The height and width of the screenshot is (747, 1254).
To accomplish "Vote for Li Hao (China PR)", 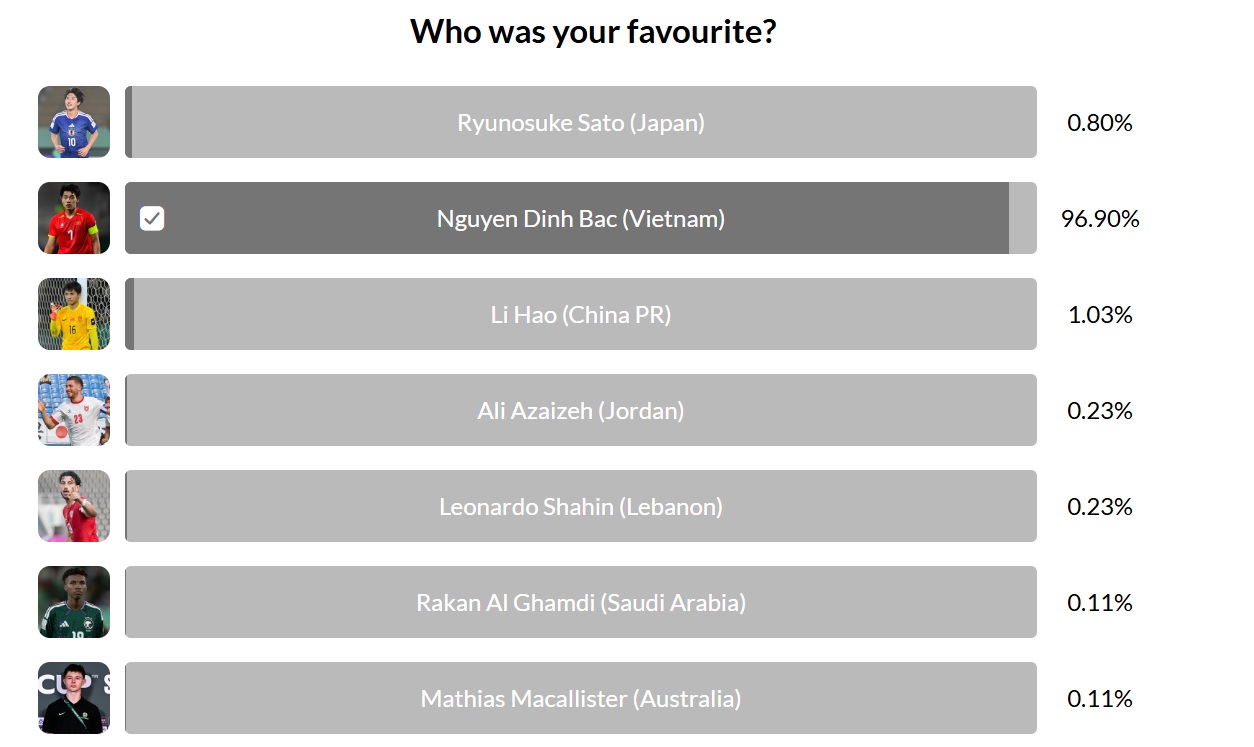I will tap(580, 314).
